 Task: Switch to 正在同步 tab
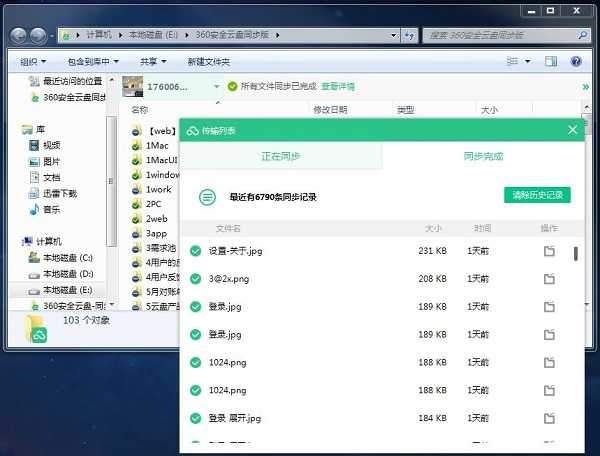click(x=281, y=156)
